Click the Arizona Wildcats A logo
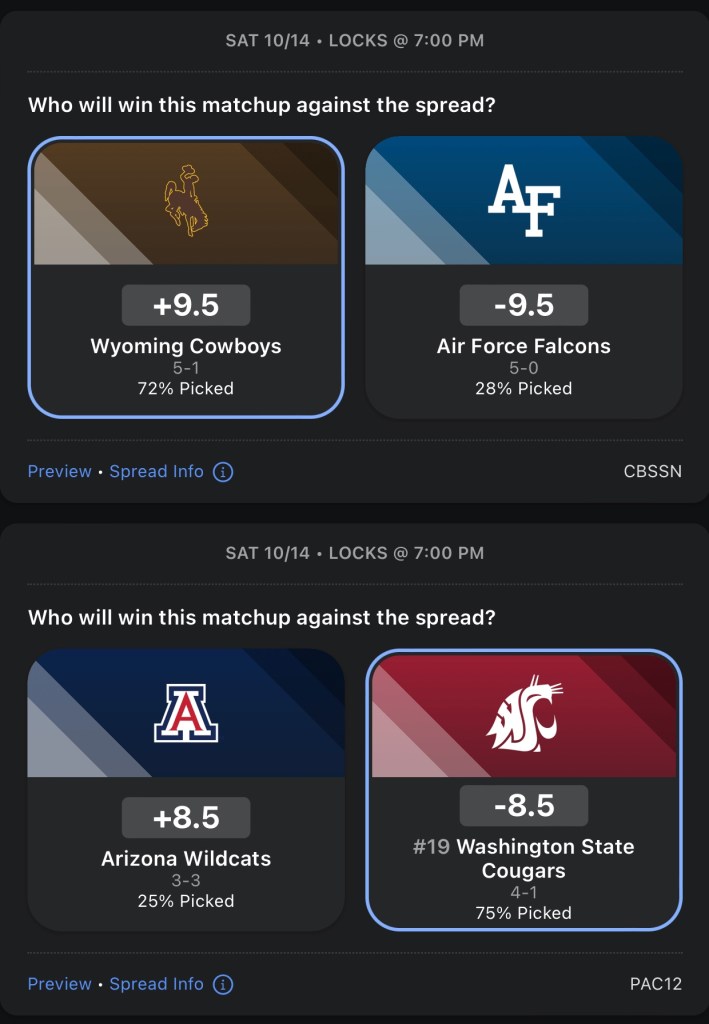709x1024 pixels. click(185, 713)
